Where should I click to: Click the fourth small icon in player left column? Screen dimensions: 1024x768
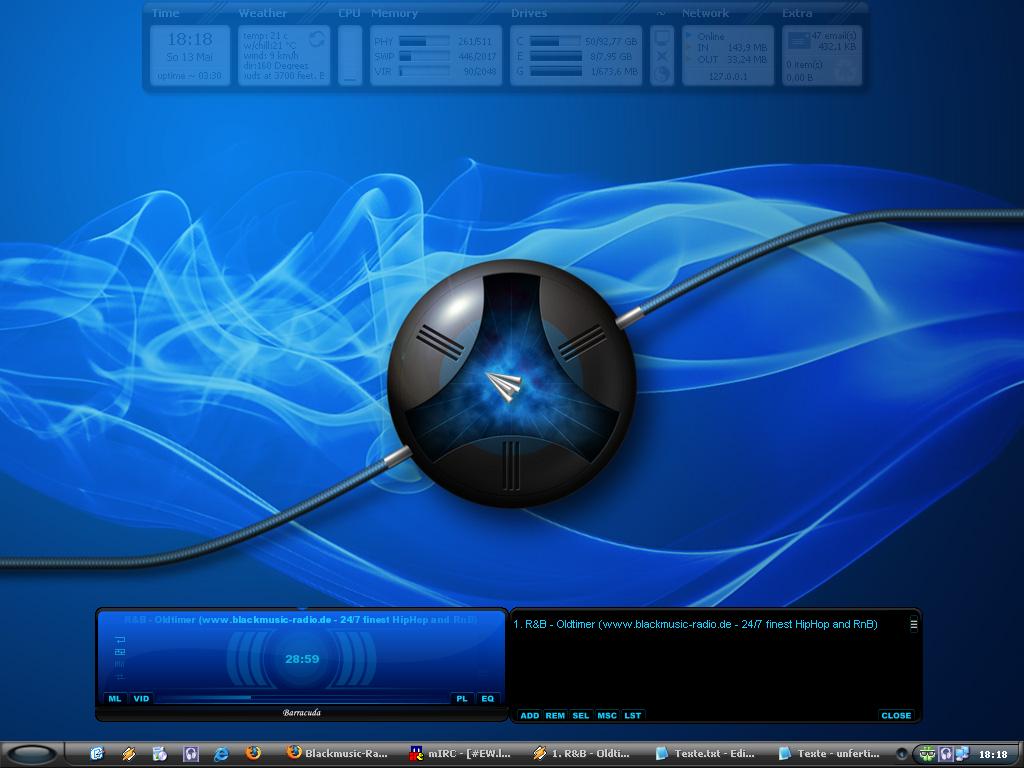(120, 677)
